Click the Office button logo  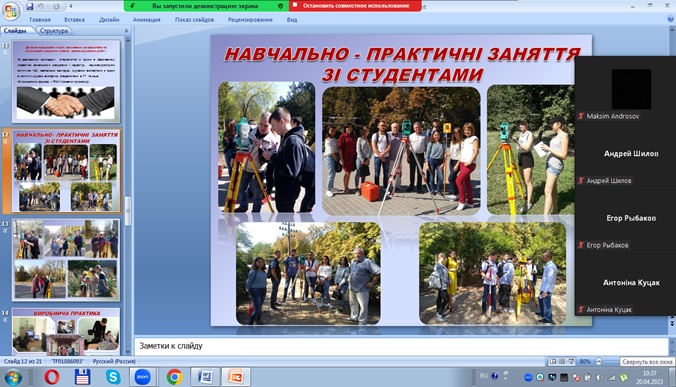tap(10, 12)
